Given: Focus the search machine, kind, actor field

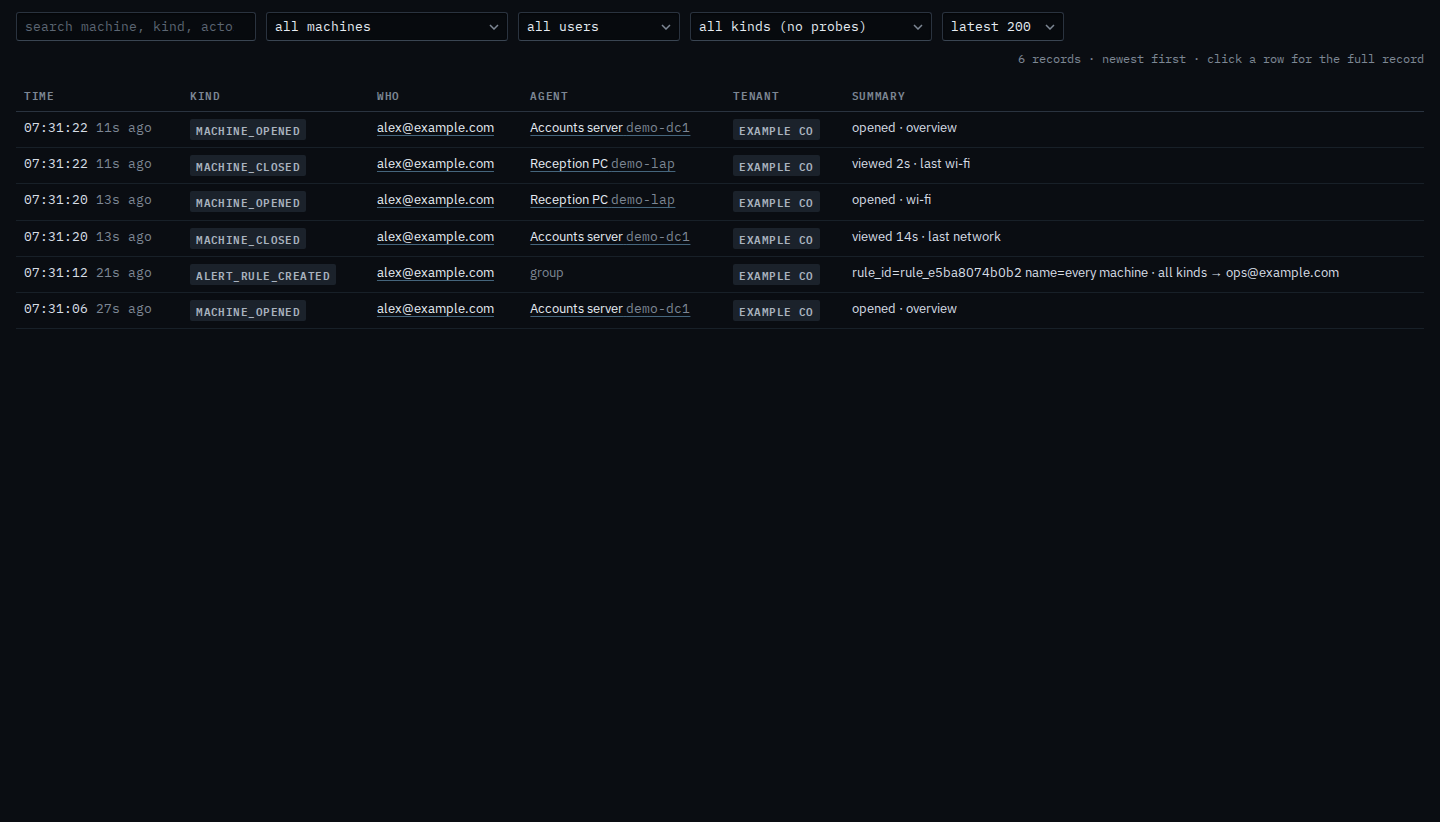Looking at the screenshot, I should tap(136, 26).
